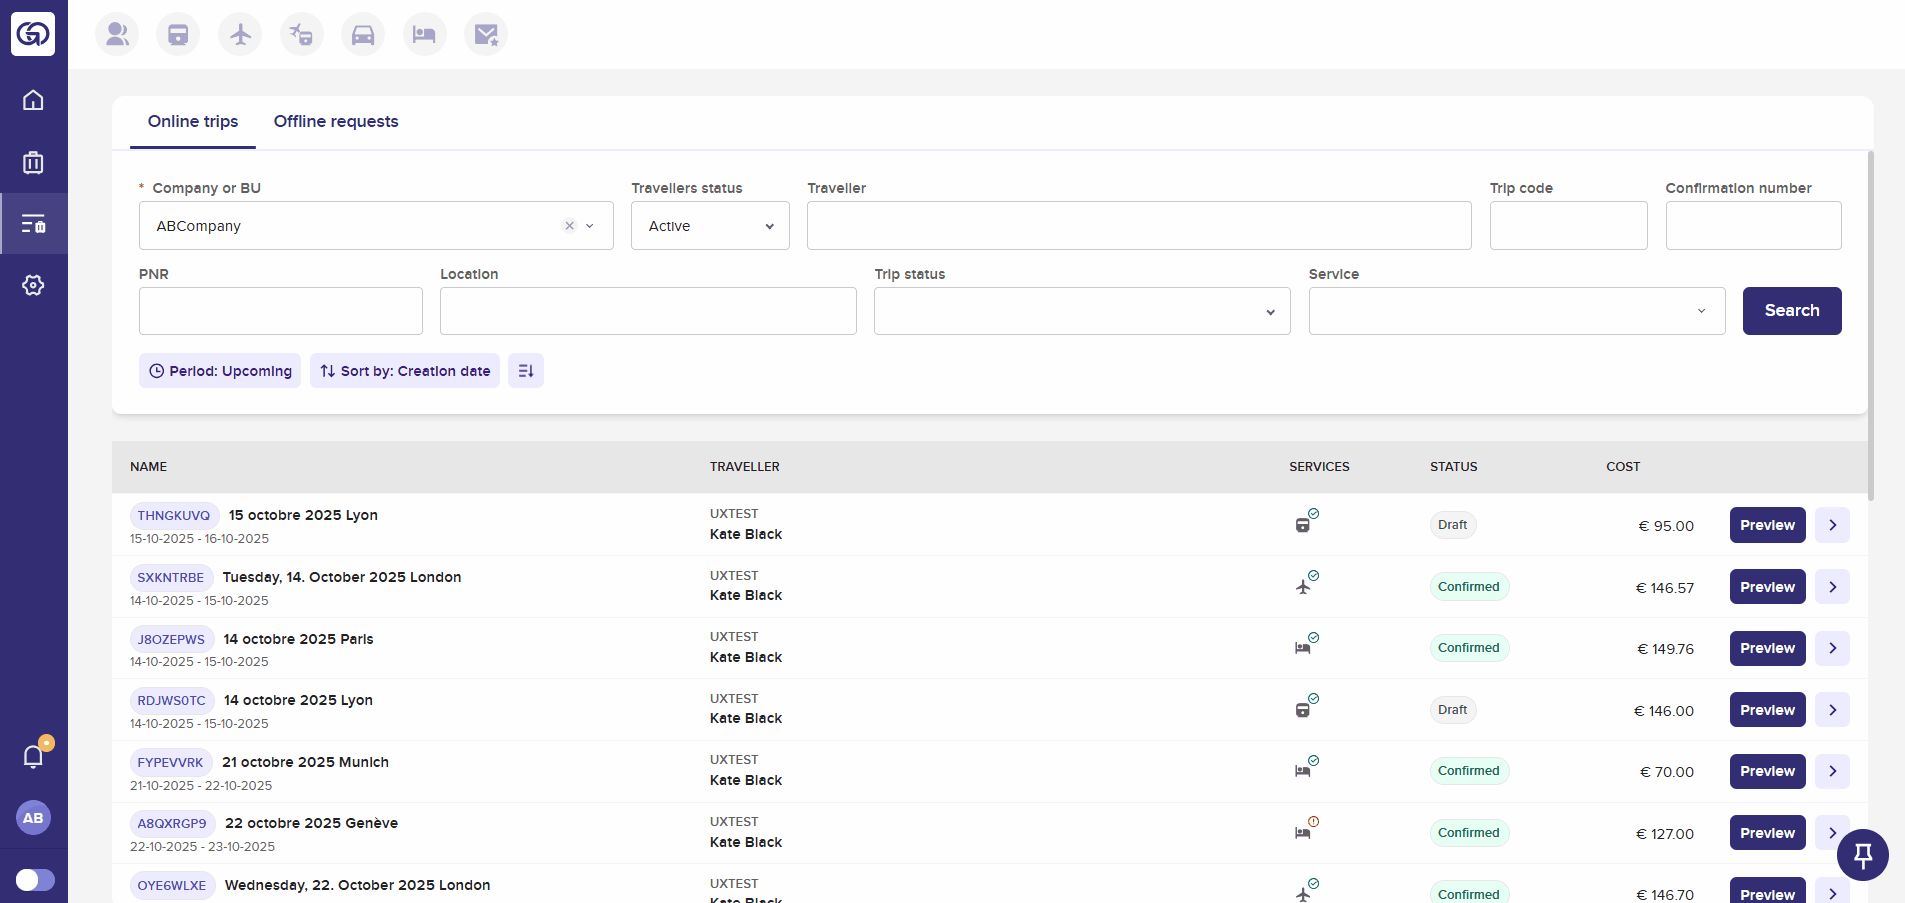Click the Traveller input field
The width and height of the screenshot is (1905, 903).
[x=1138, y=226]
